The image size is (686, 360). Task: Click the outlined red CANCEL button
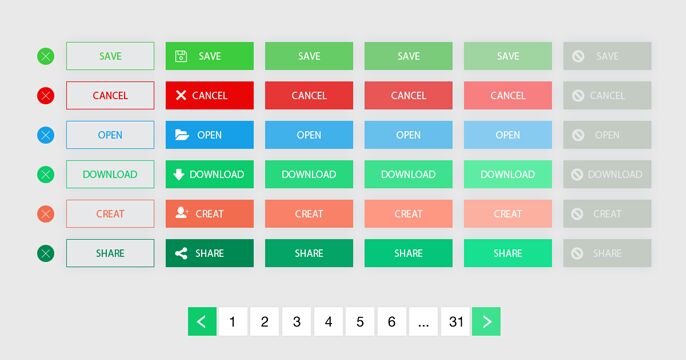[110, 95]
